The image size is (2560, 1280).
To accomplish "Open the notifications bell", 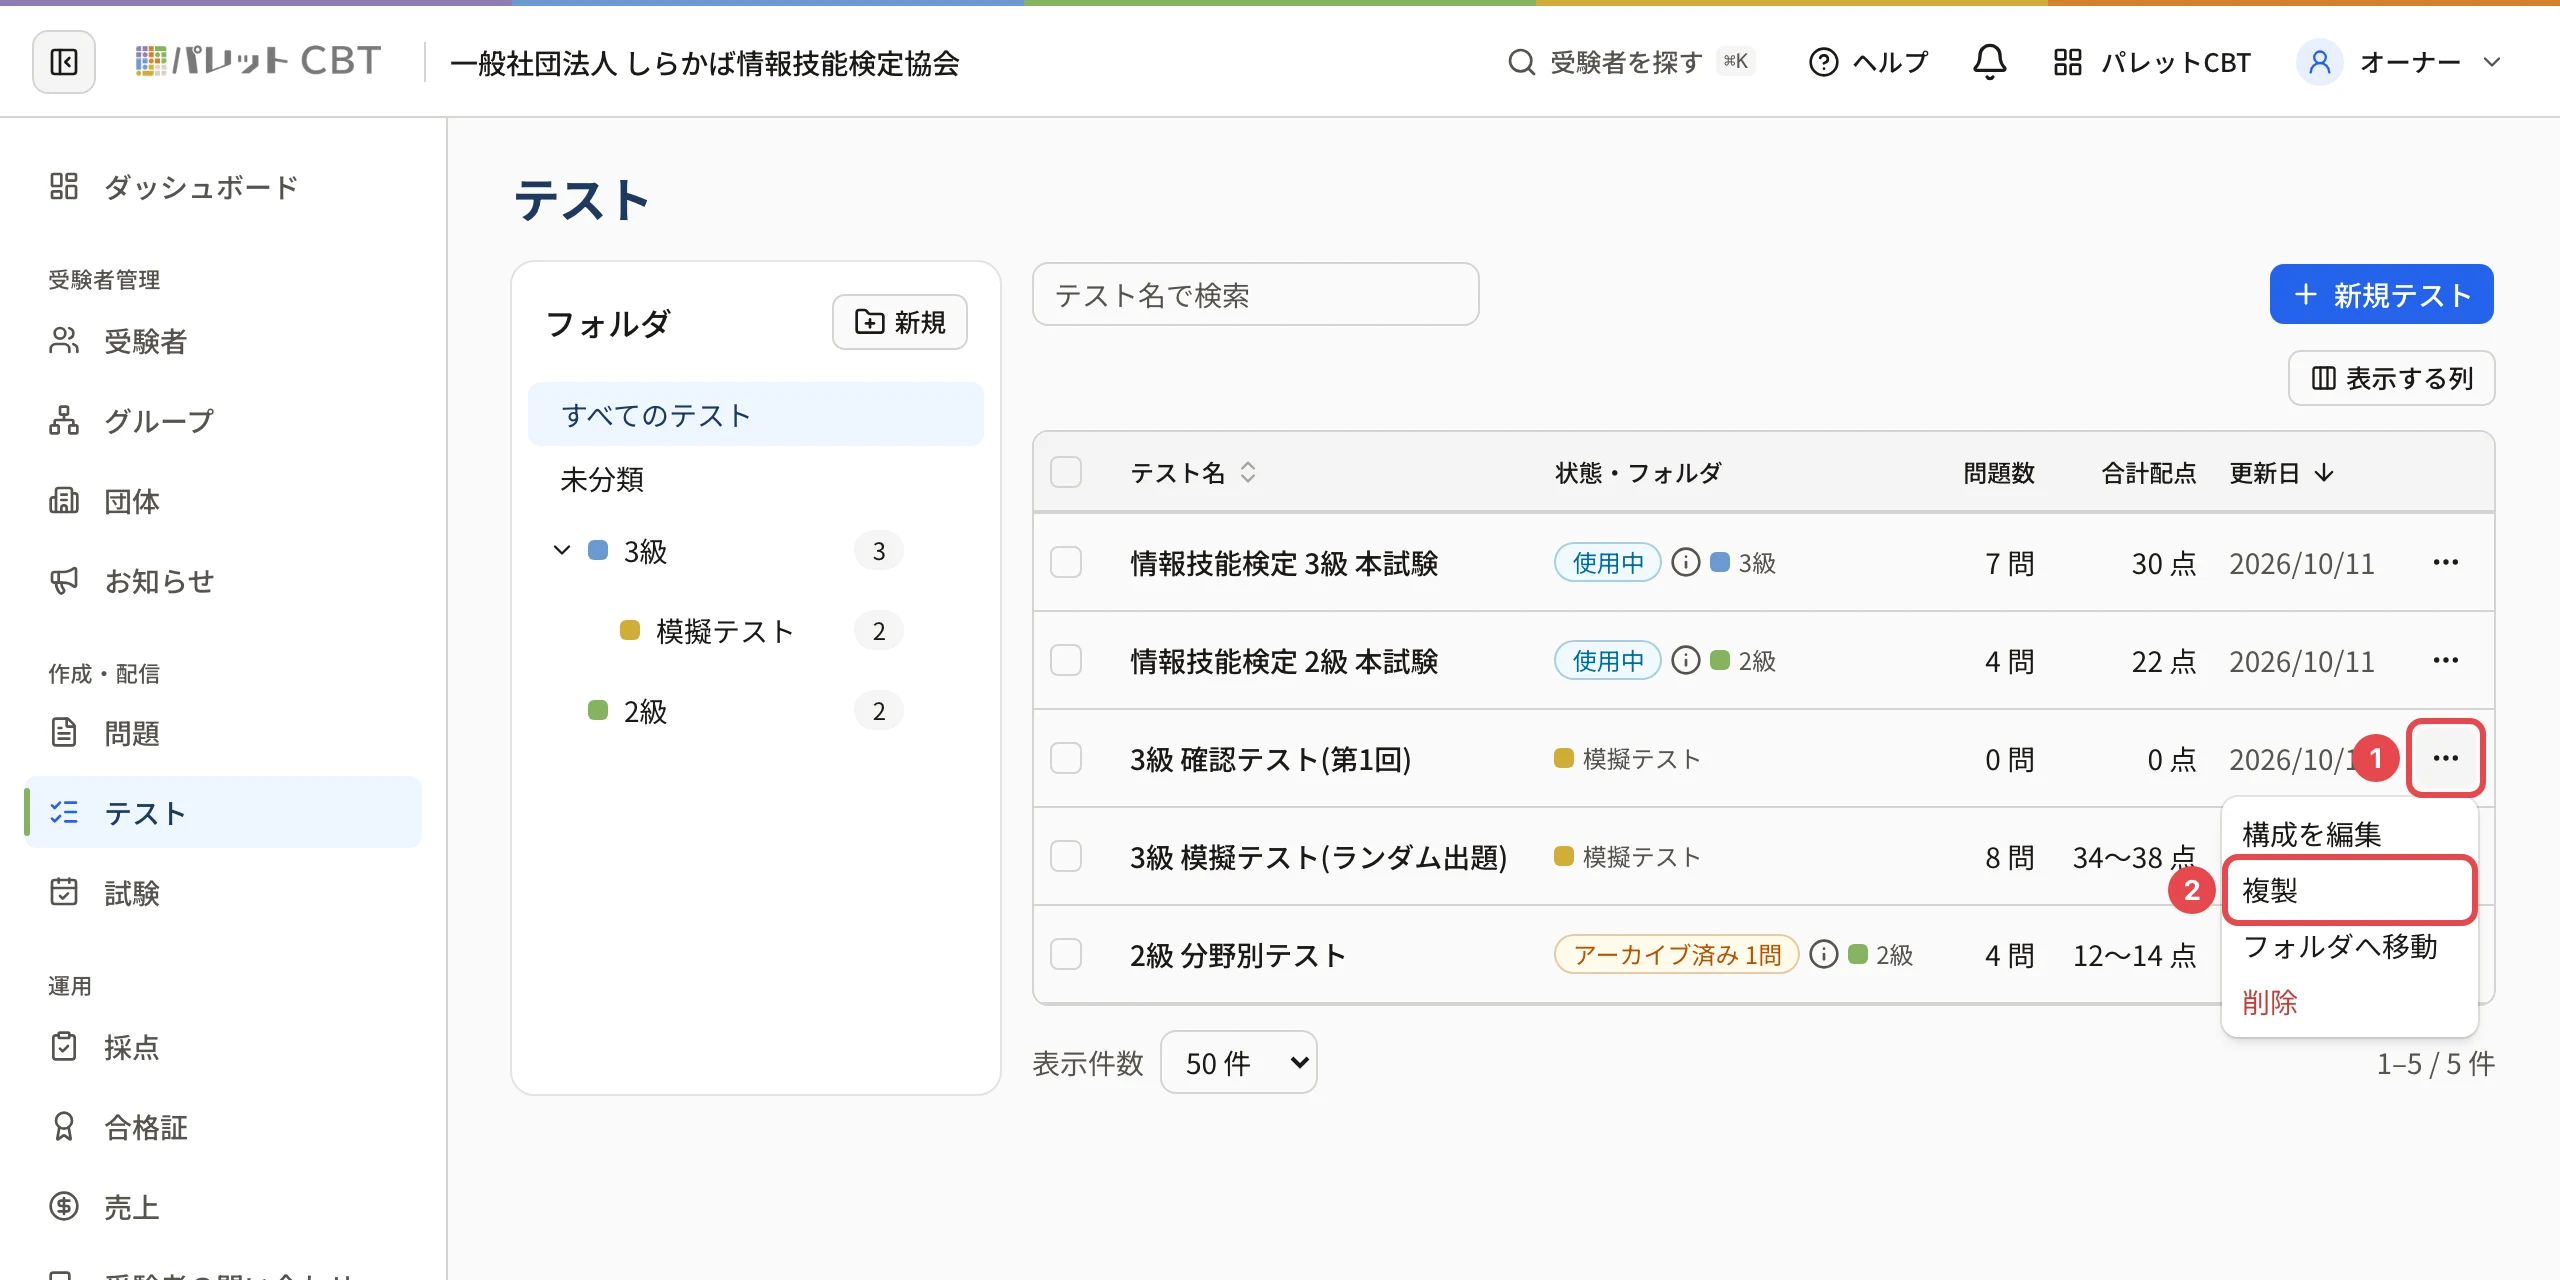I will coord(1989,62).
